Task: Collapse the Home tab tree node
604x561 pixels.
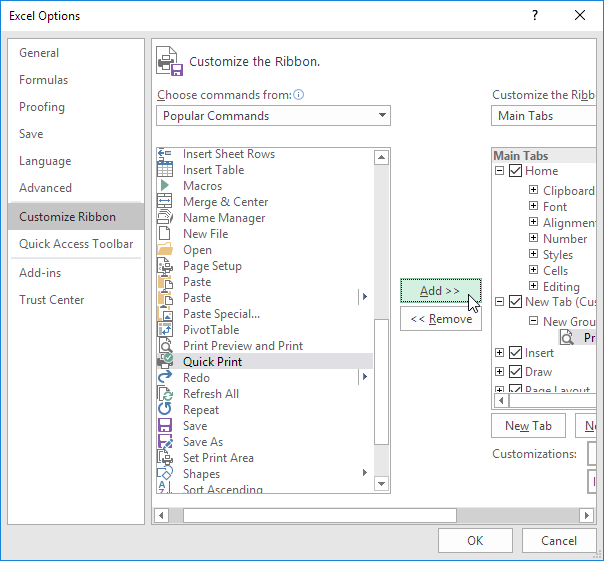Action: coord(499,171)
